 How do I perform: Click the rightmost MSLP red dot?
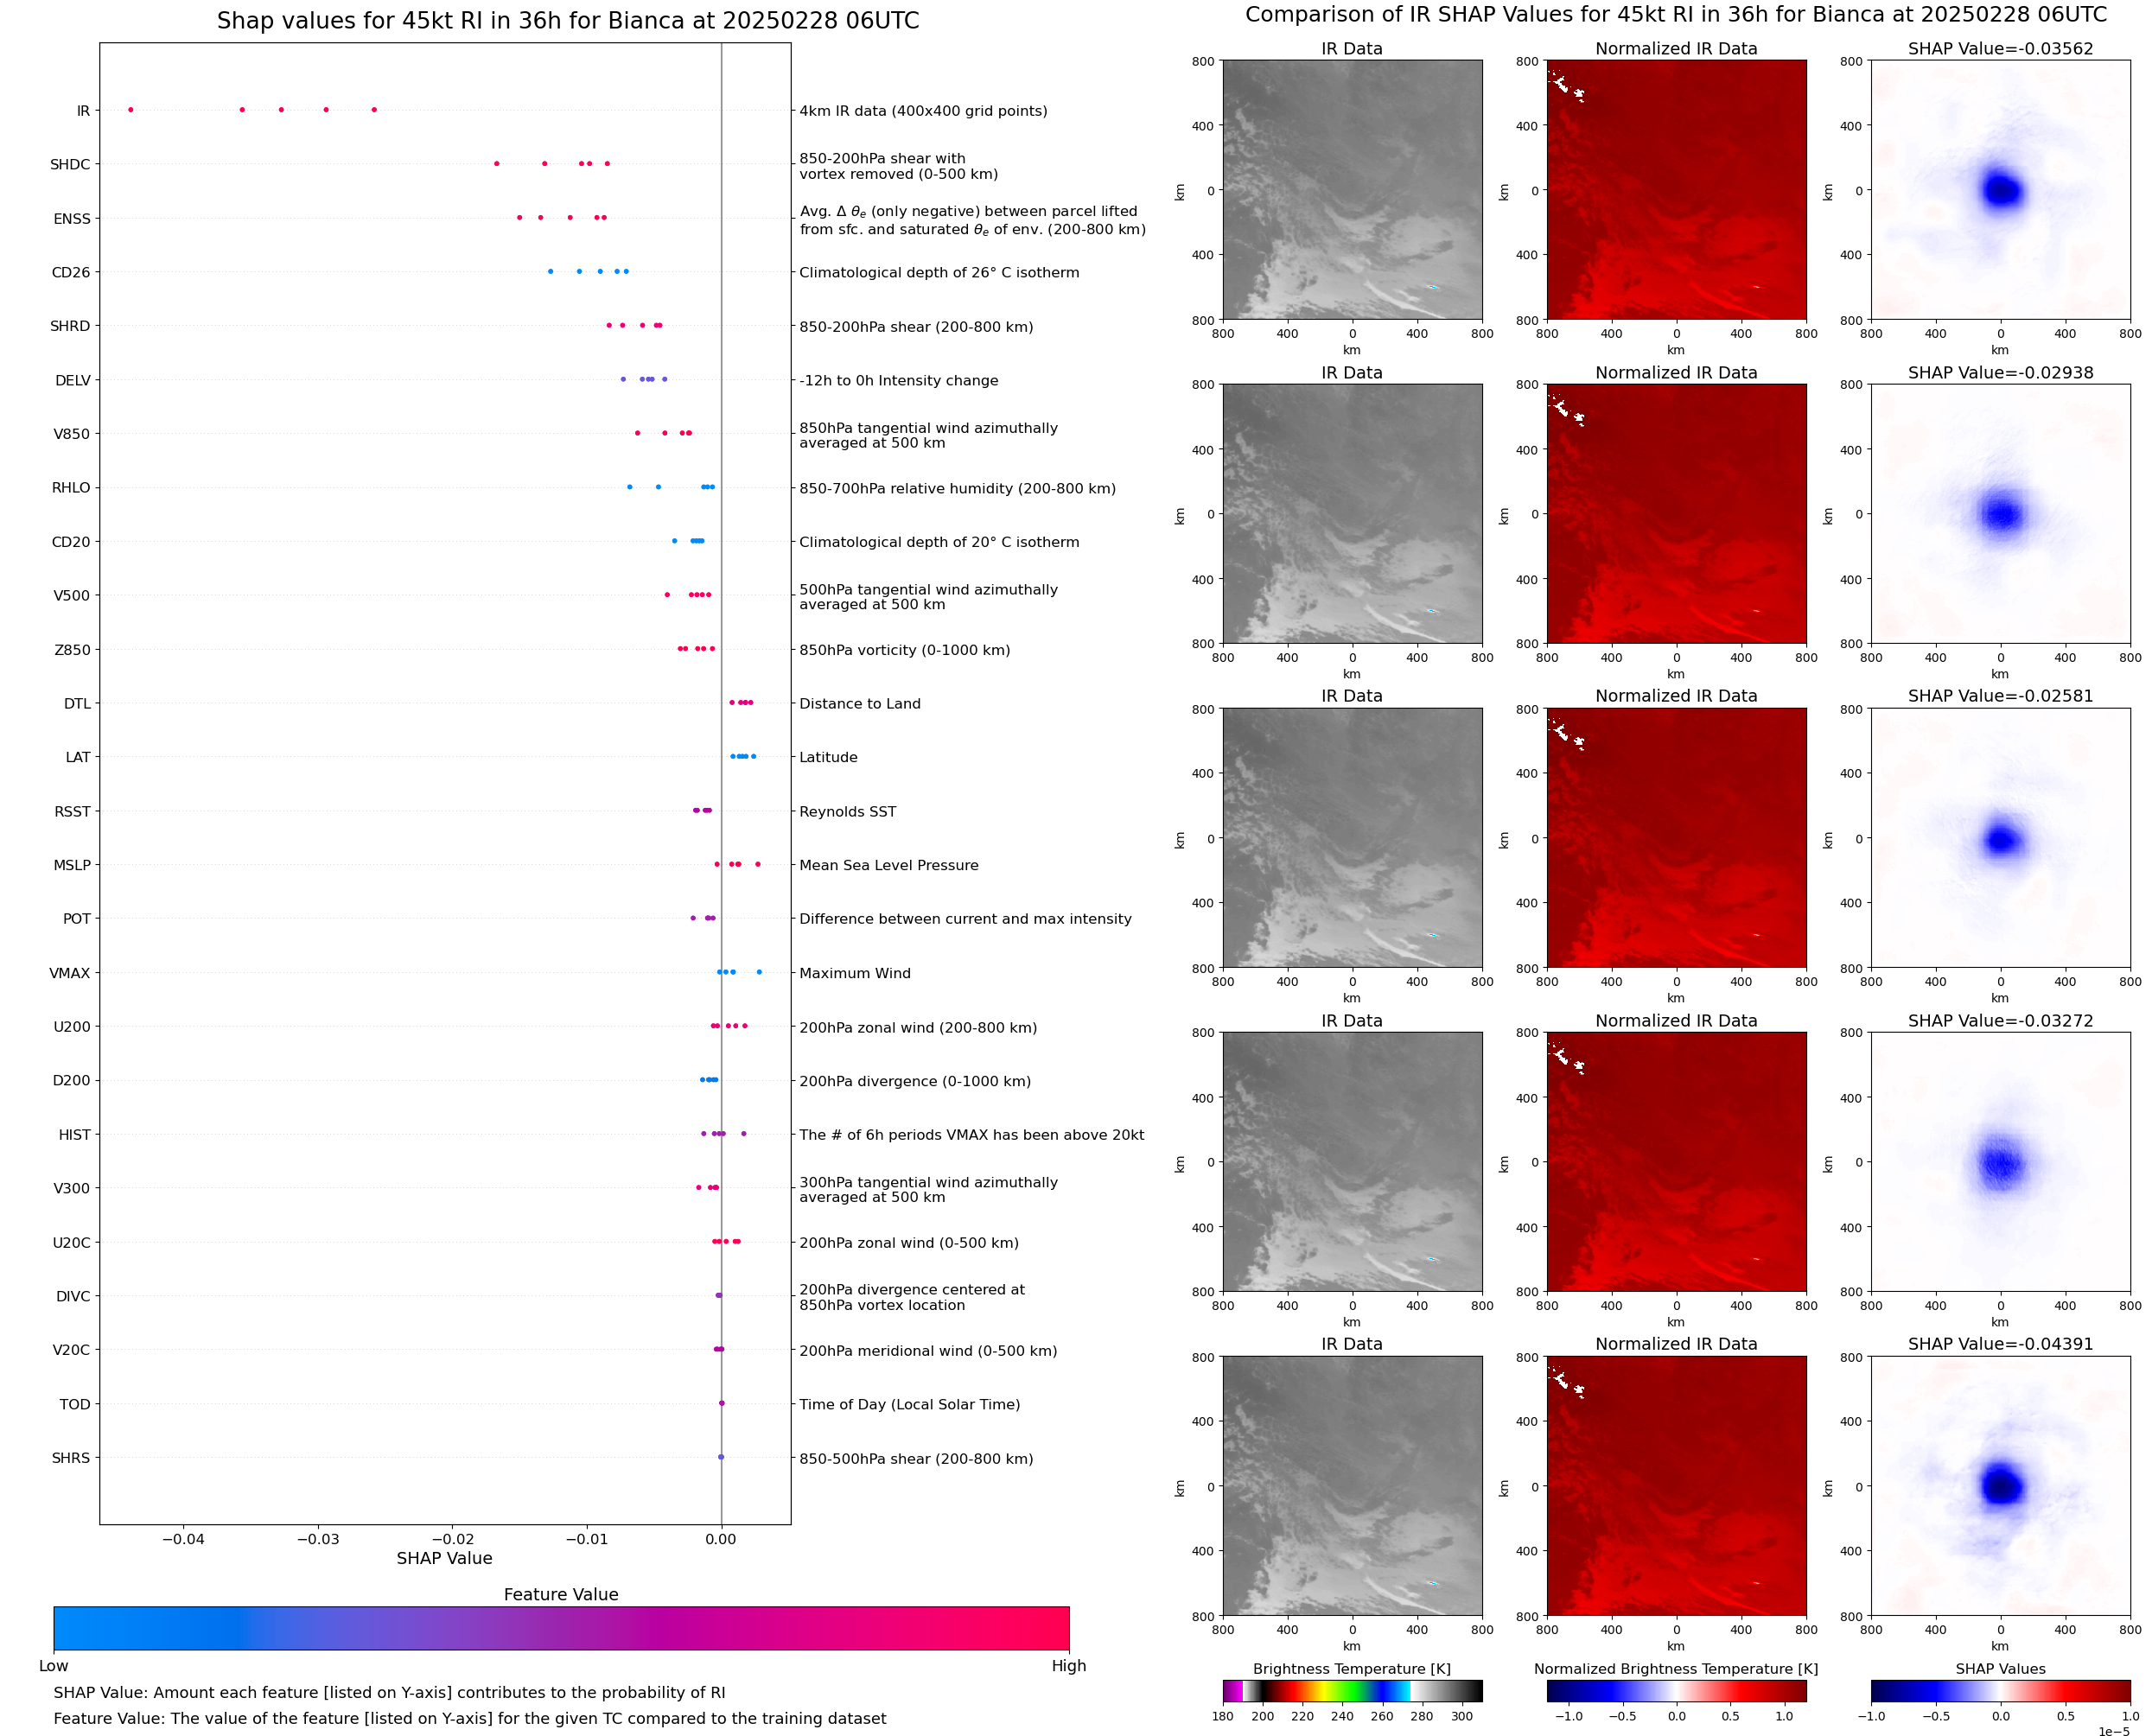pyautogui.click(x=757, y=864)
